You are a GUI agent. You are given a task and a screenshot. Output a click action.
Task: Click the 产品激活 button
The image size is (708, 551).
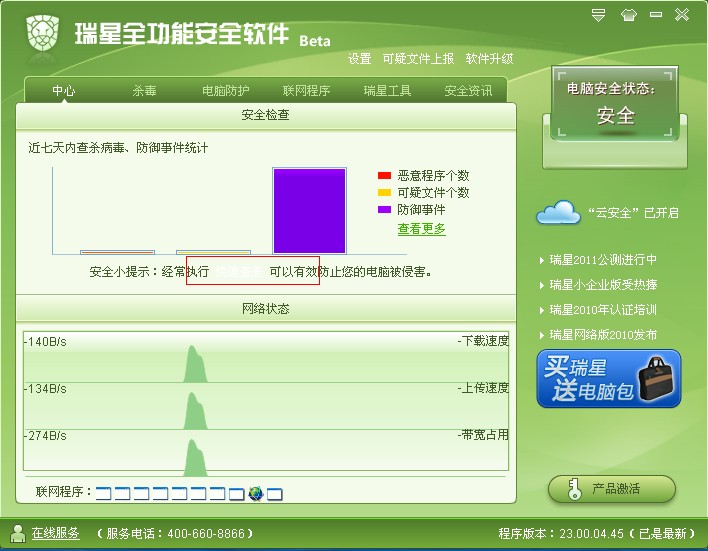[612, 489]
